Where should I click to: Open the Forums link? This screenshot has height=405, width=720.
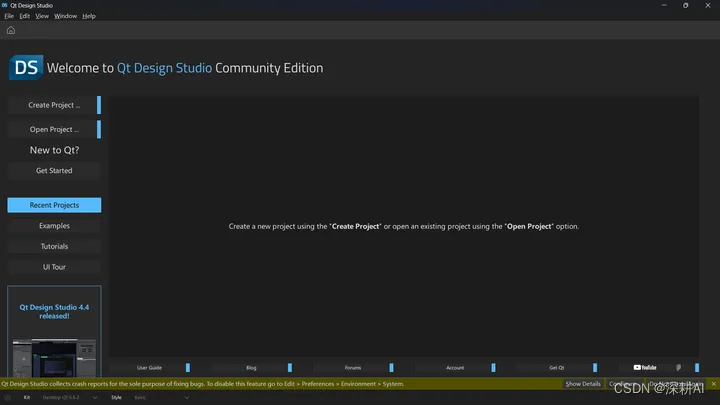point(353,368)
